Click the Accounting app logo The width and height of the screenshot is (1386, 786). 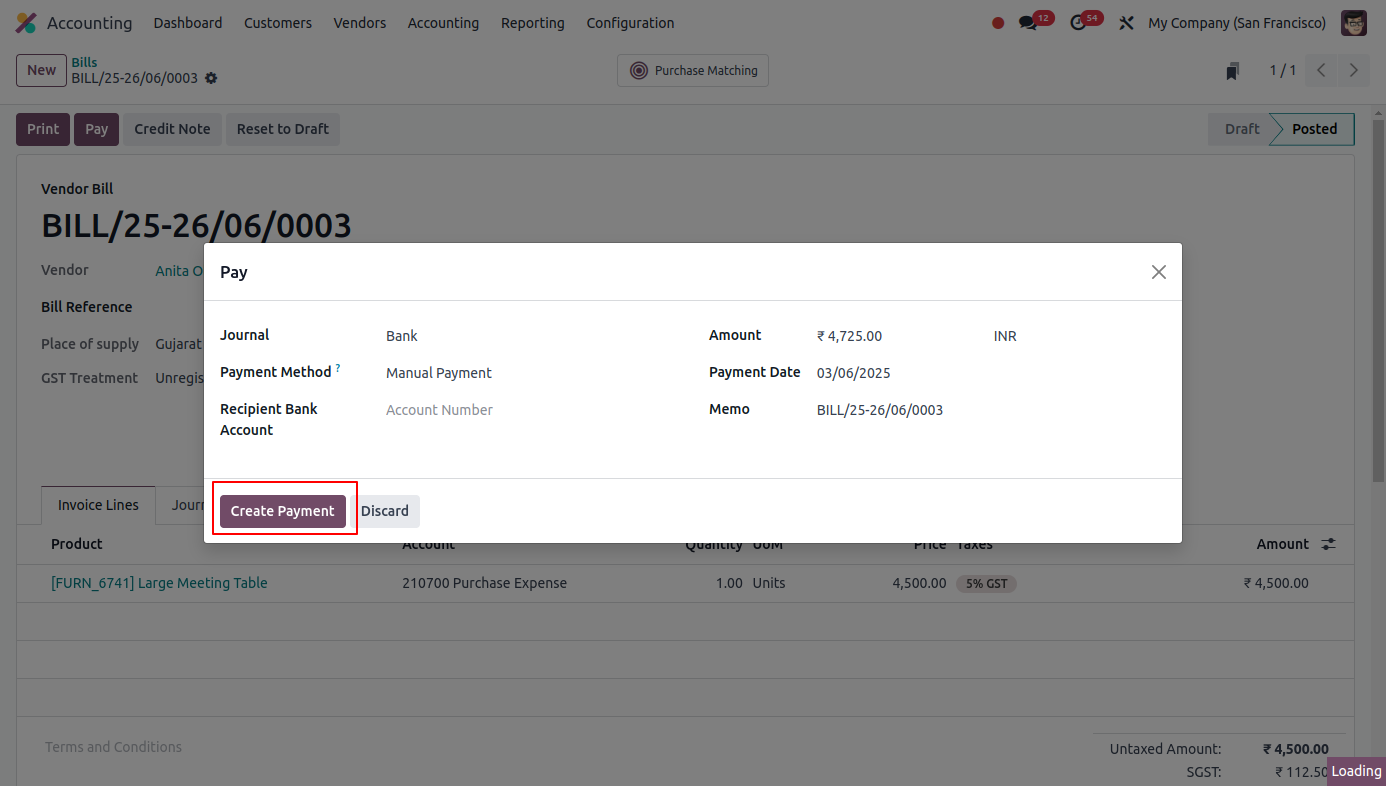pos(25,22)
